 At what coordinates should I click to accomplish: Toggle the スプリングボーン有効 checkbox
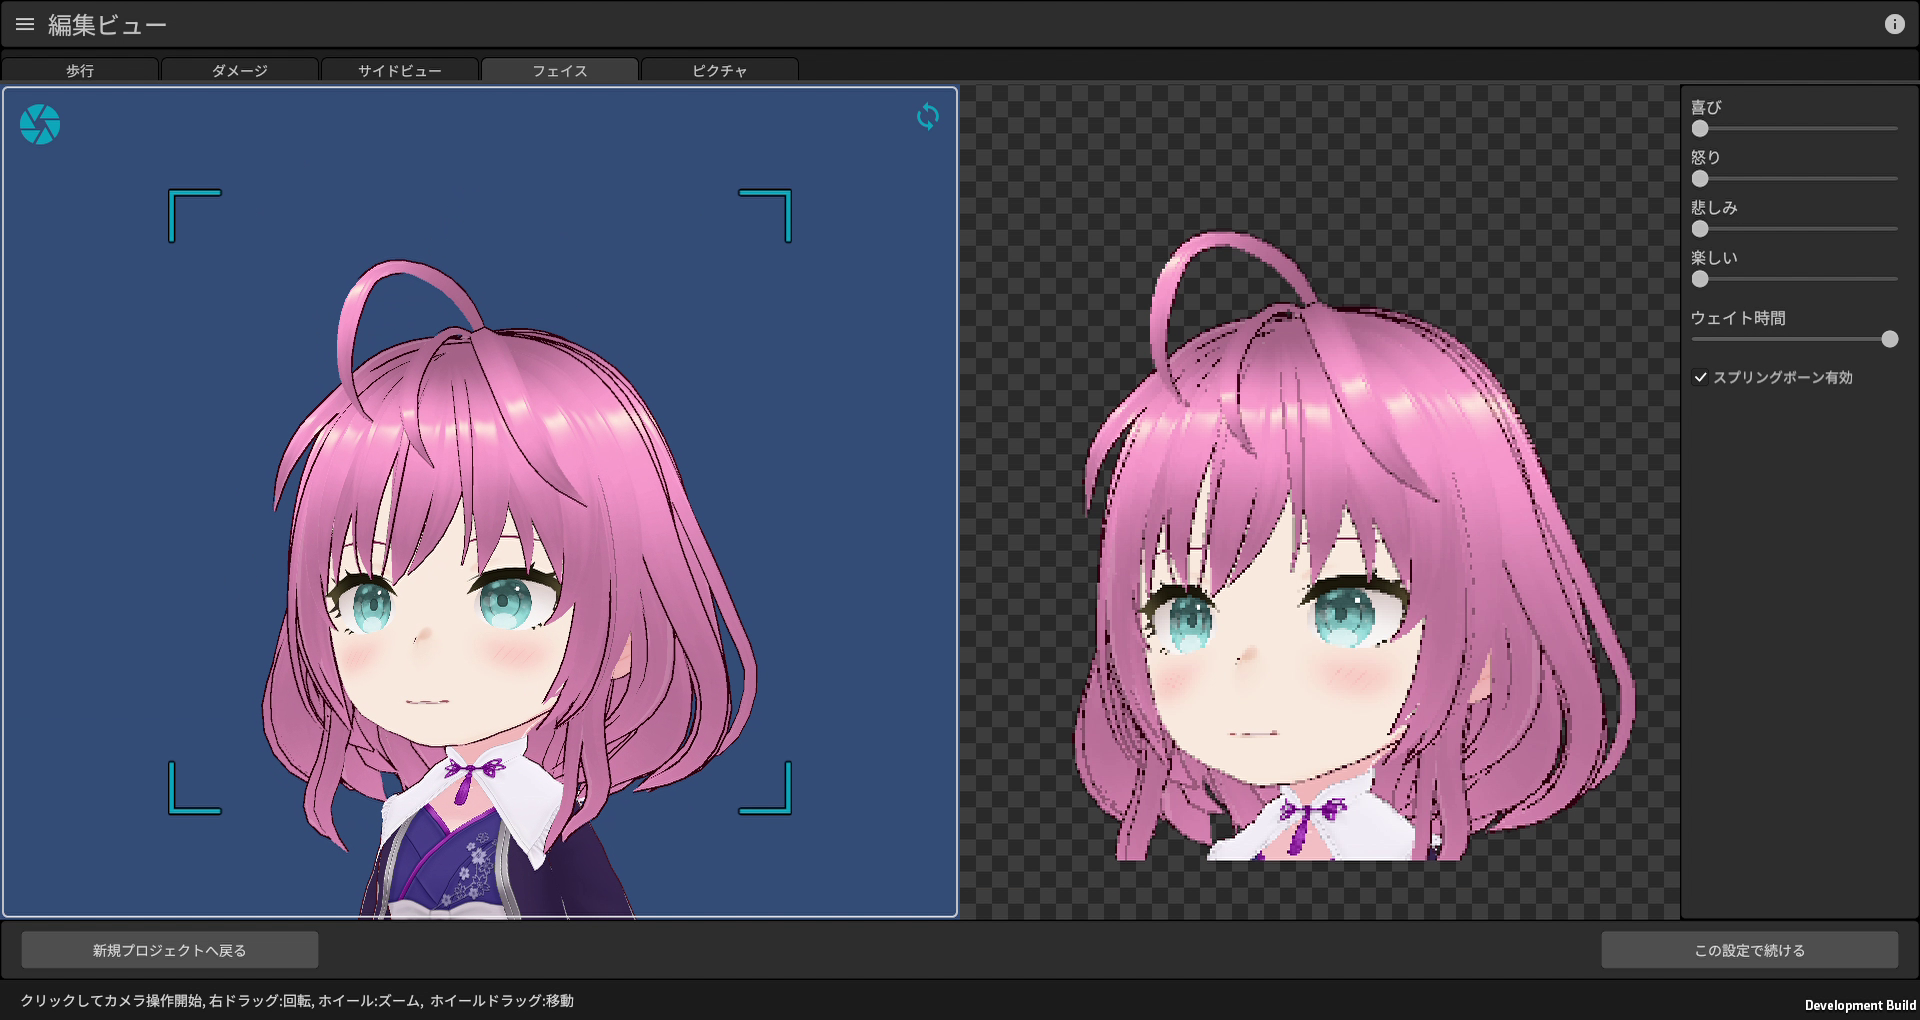click(x=1700, y=377)
